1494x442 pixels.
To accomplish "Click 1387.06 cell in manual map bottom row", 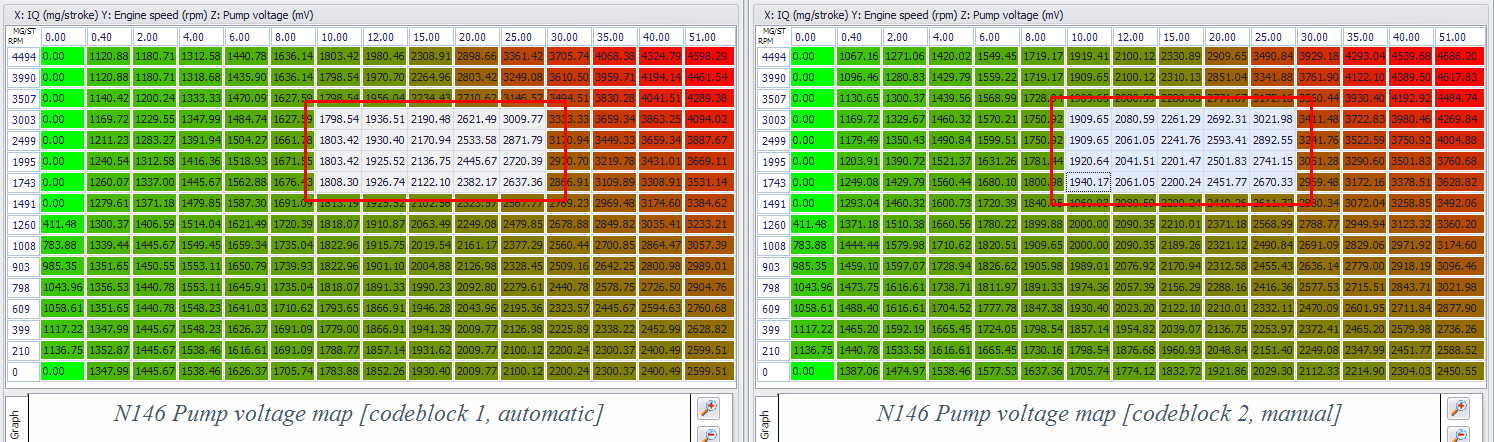I will tap(858, 372).
